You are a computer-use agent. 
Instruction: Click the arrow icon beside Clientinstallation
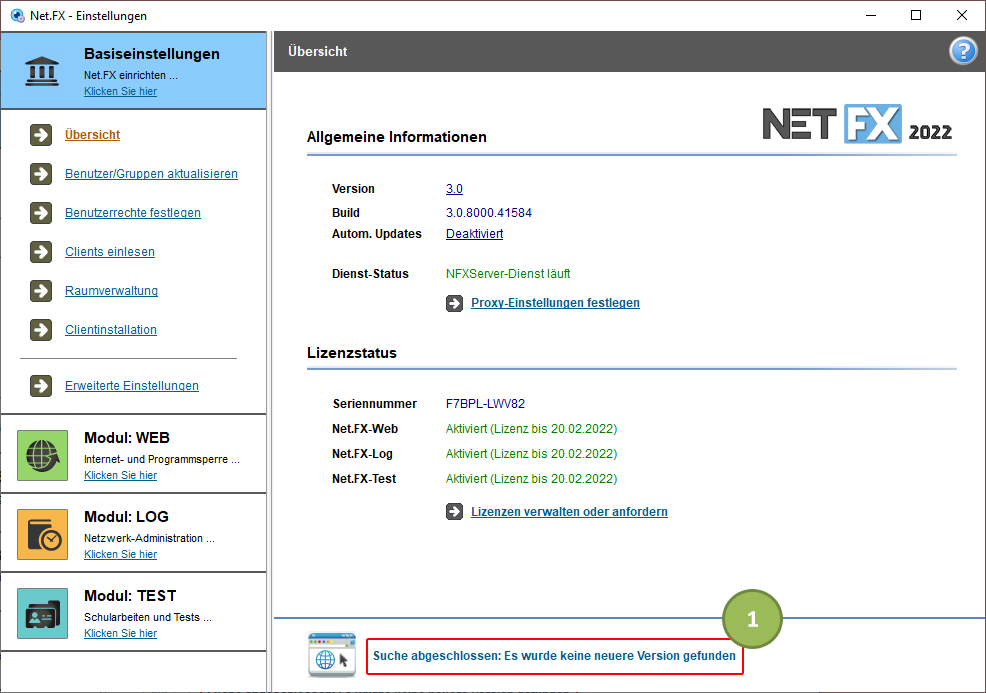click(x=42, y=330)
